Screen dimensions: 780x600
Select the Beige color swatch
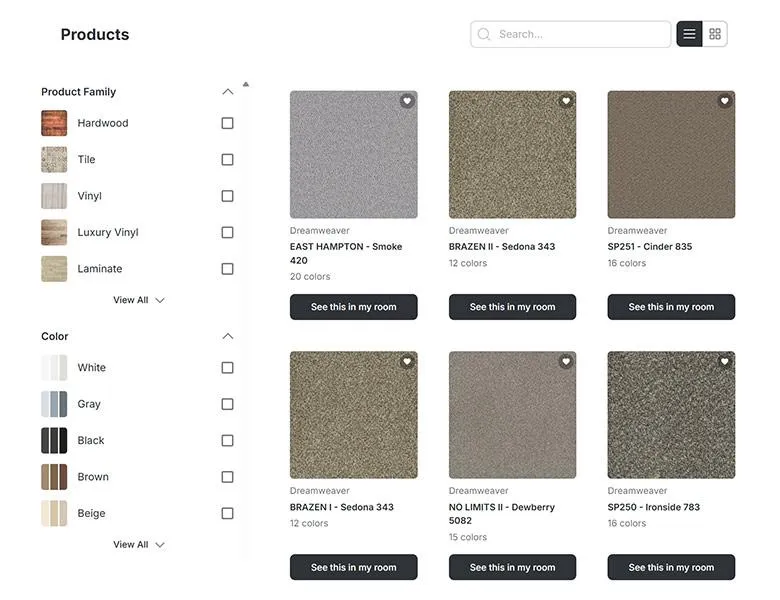[54, 513]
